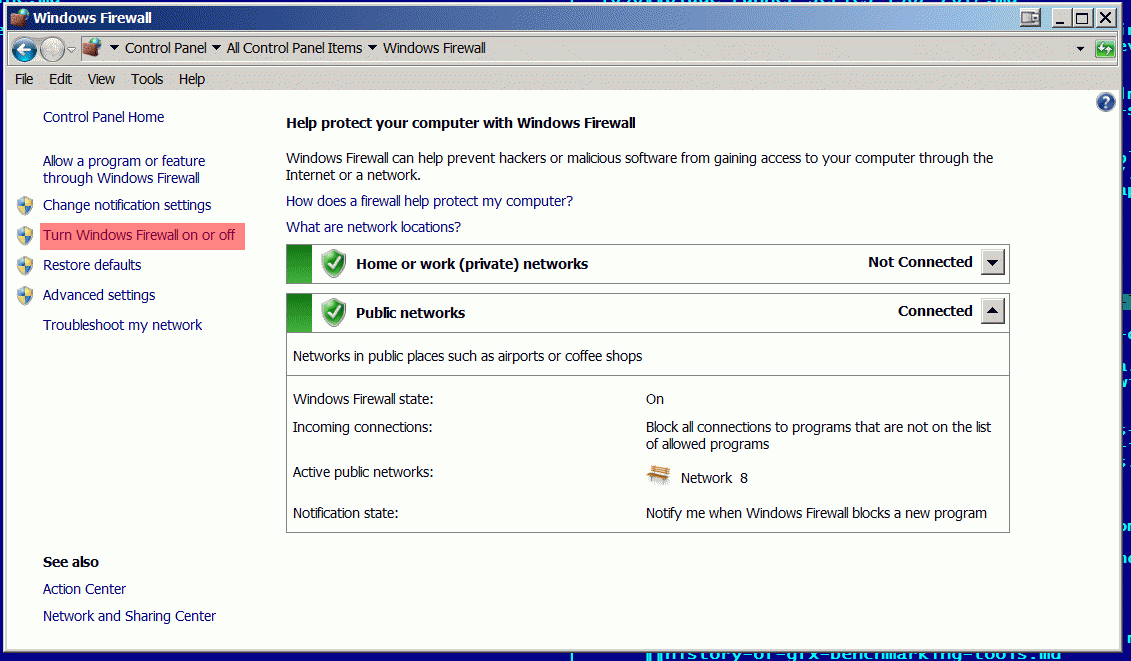
Task: Open the address bar history dropdown
Action: pos(1080,48)
